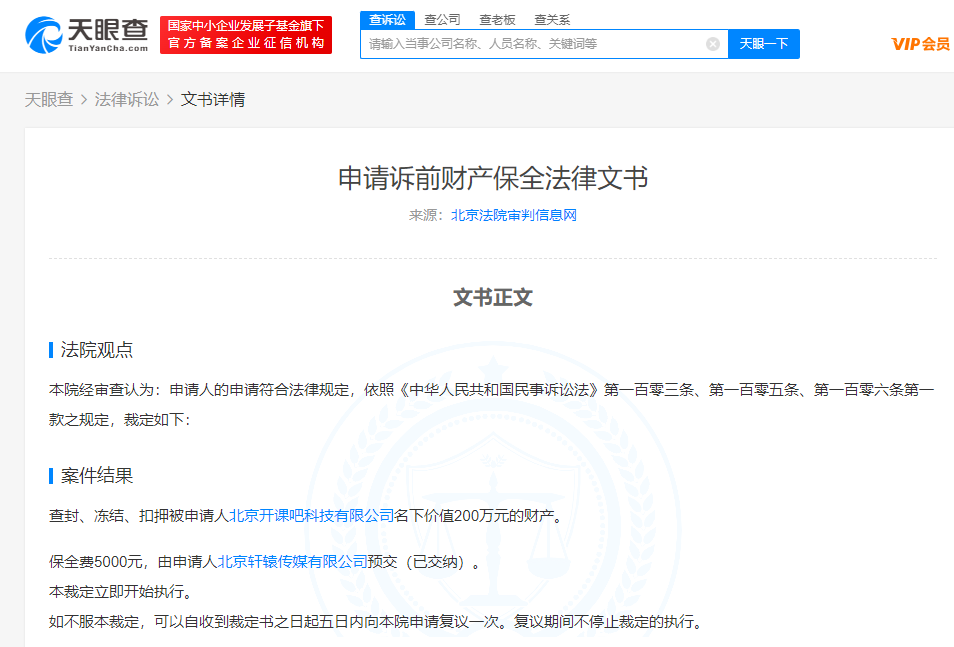Switch to the 查公司 tab
The image size is (954, 647).
(x=442, y=20)
